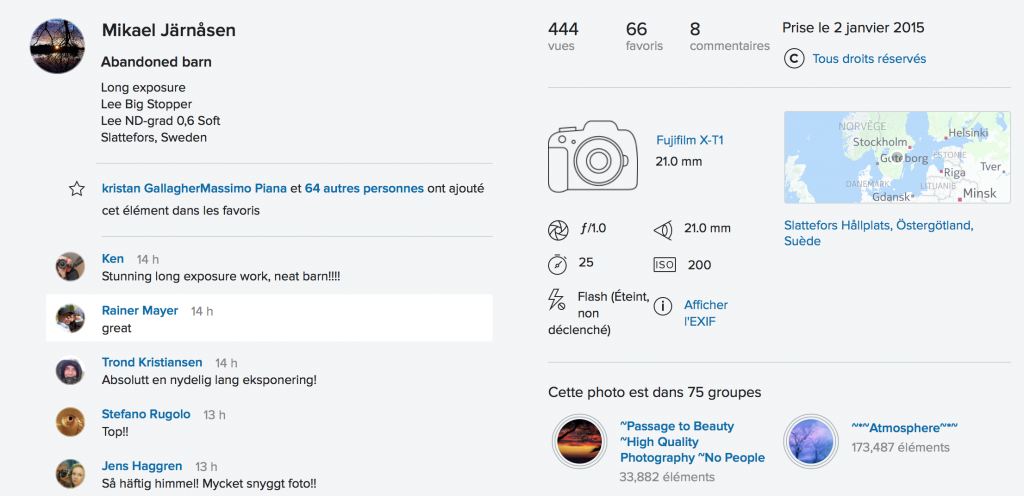Image resolution: width=1024 pixels, height=496 pixels.
Task: Click the flash status icon
Action: click(x=558, y=299)
